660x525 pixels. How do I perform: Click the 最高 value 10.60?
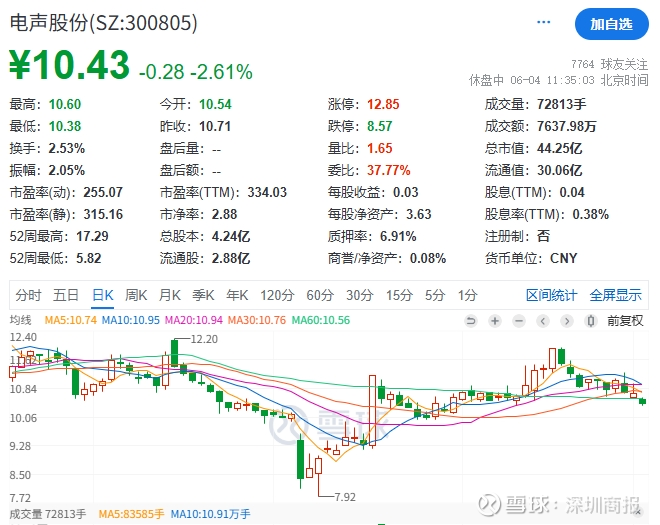(65, 104)
